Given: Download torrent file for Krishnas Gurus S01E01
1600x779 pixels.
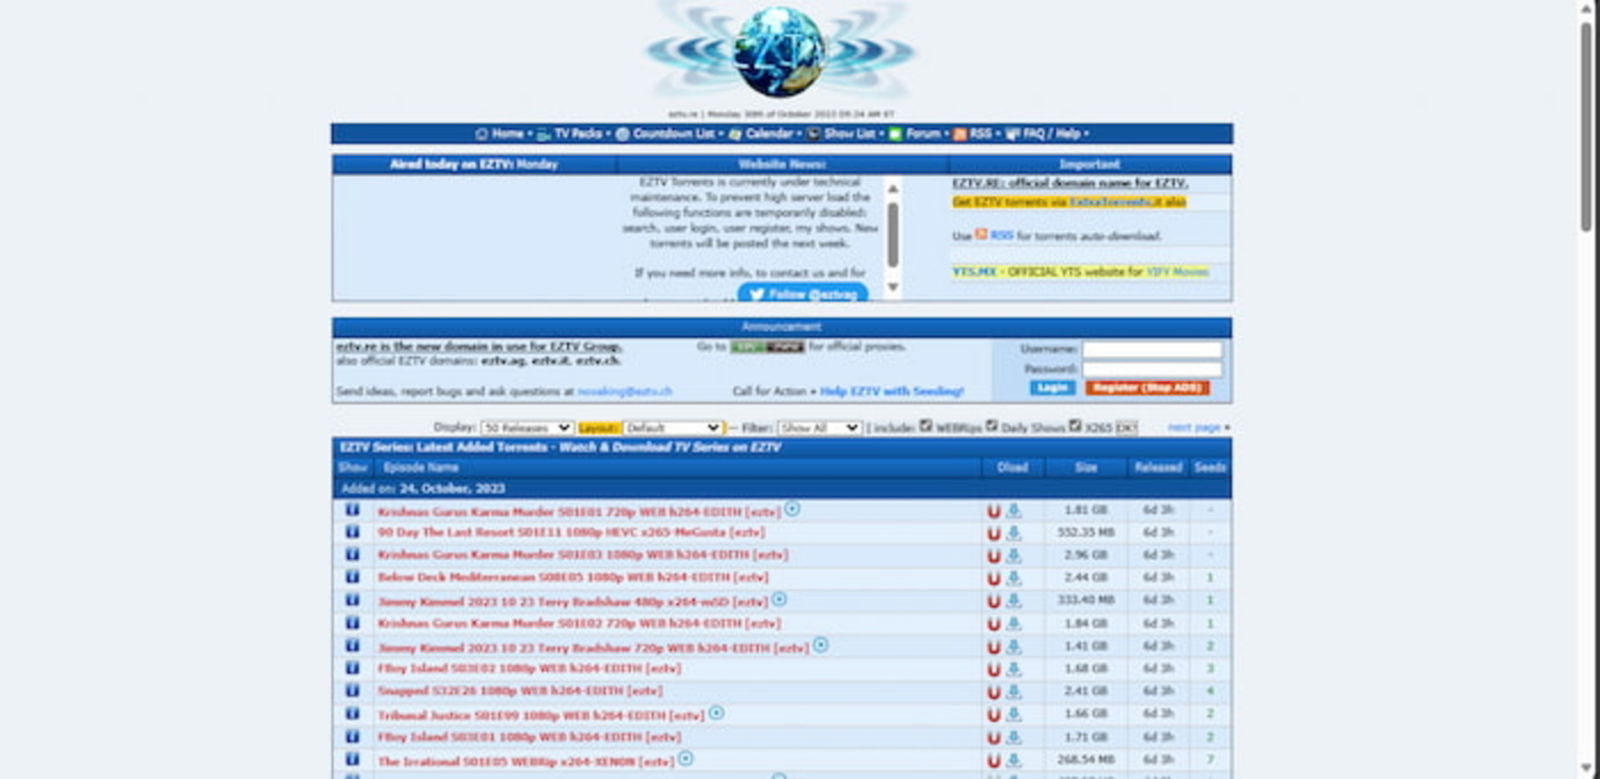Looking at the screenshot, I should 1013,511.
